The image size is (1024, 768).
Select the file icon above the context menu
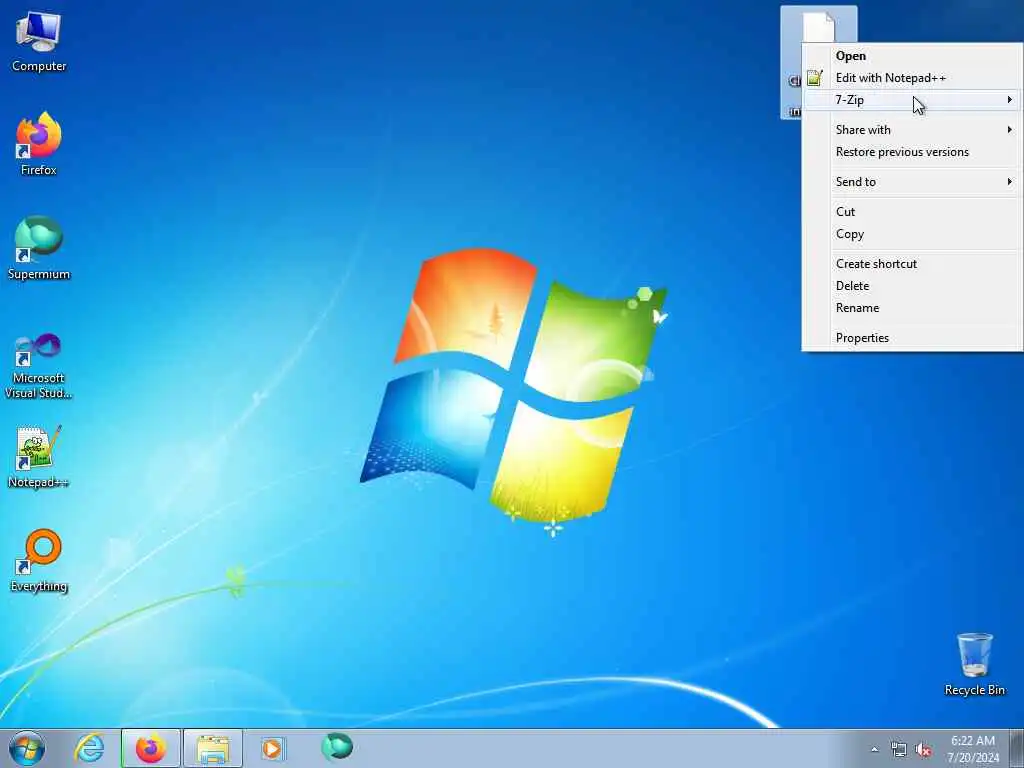click(818, 26)
